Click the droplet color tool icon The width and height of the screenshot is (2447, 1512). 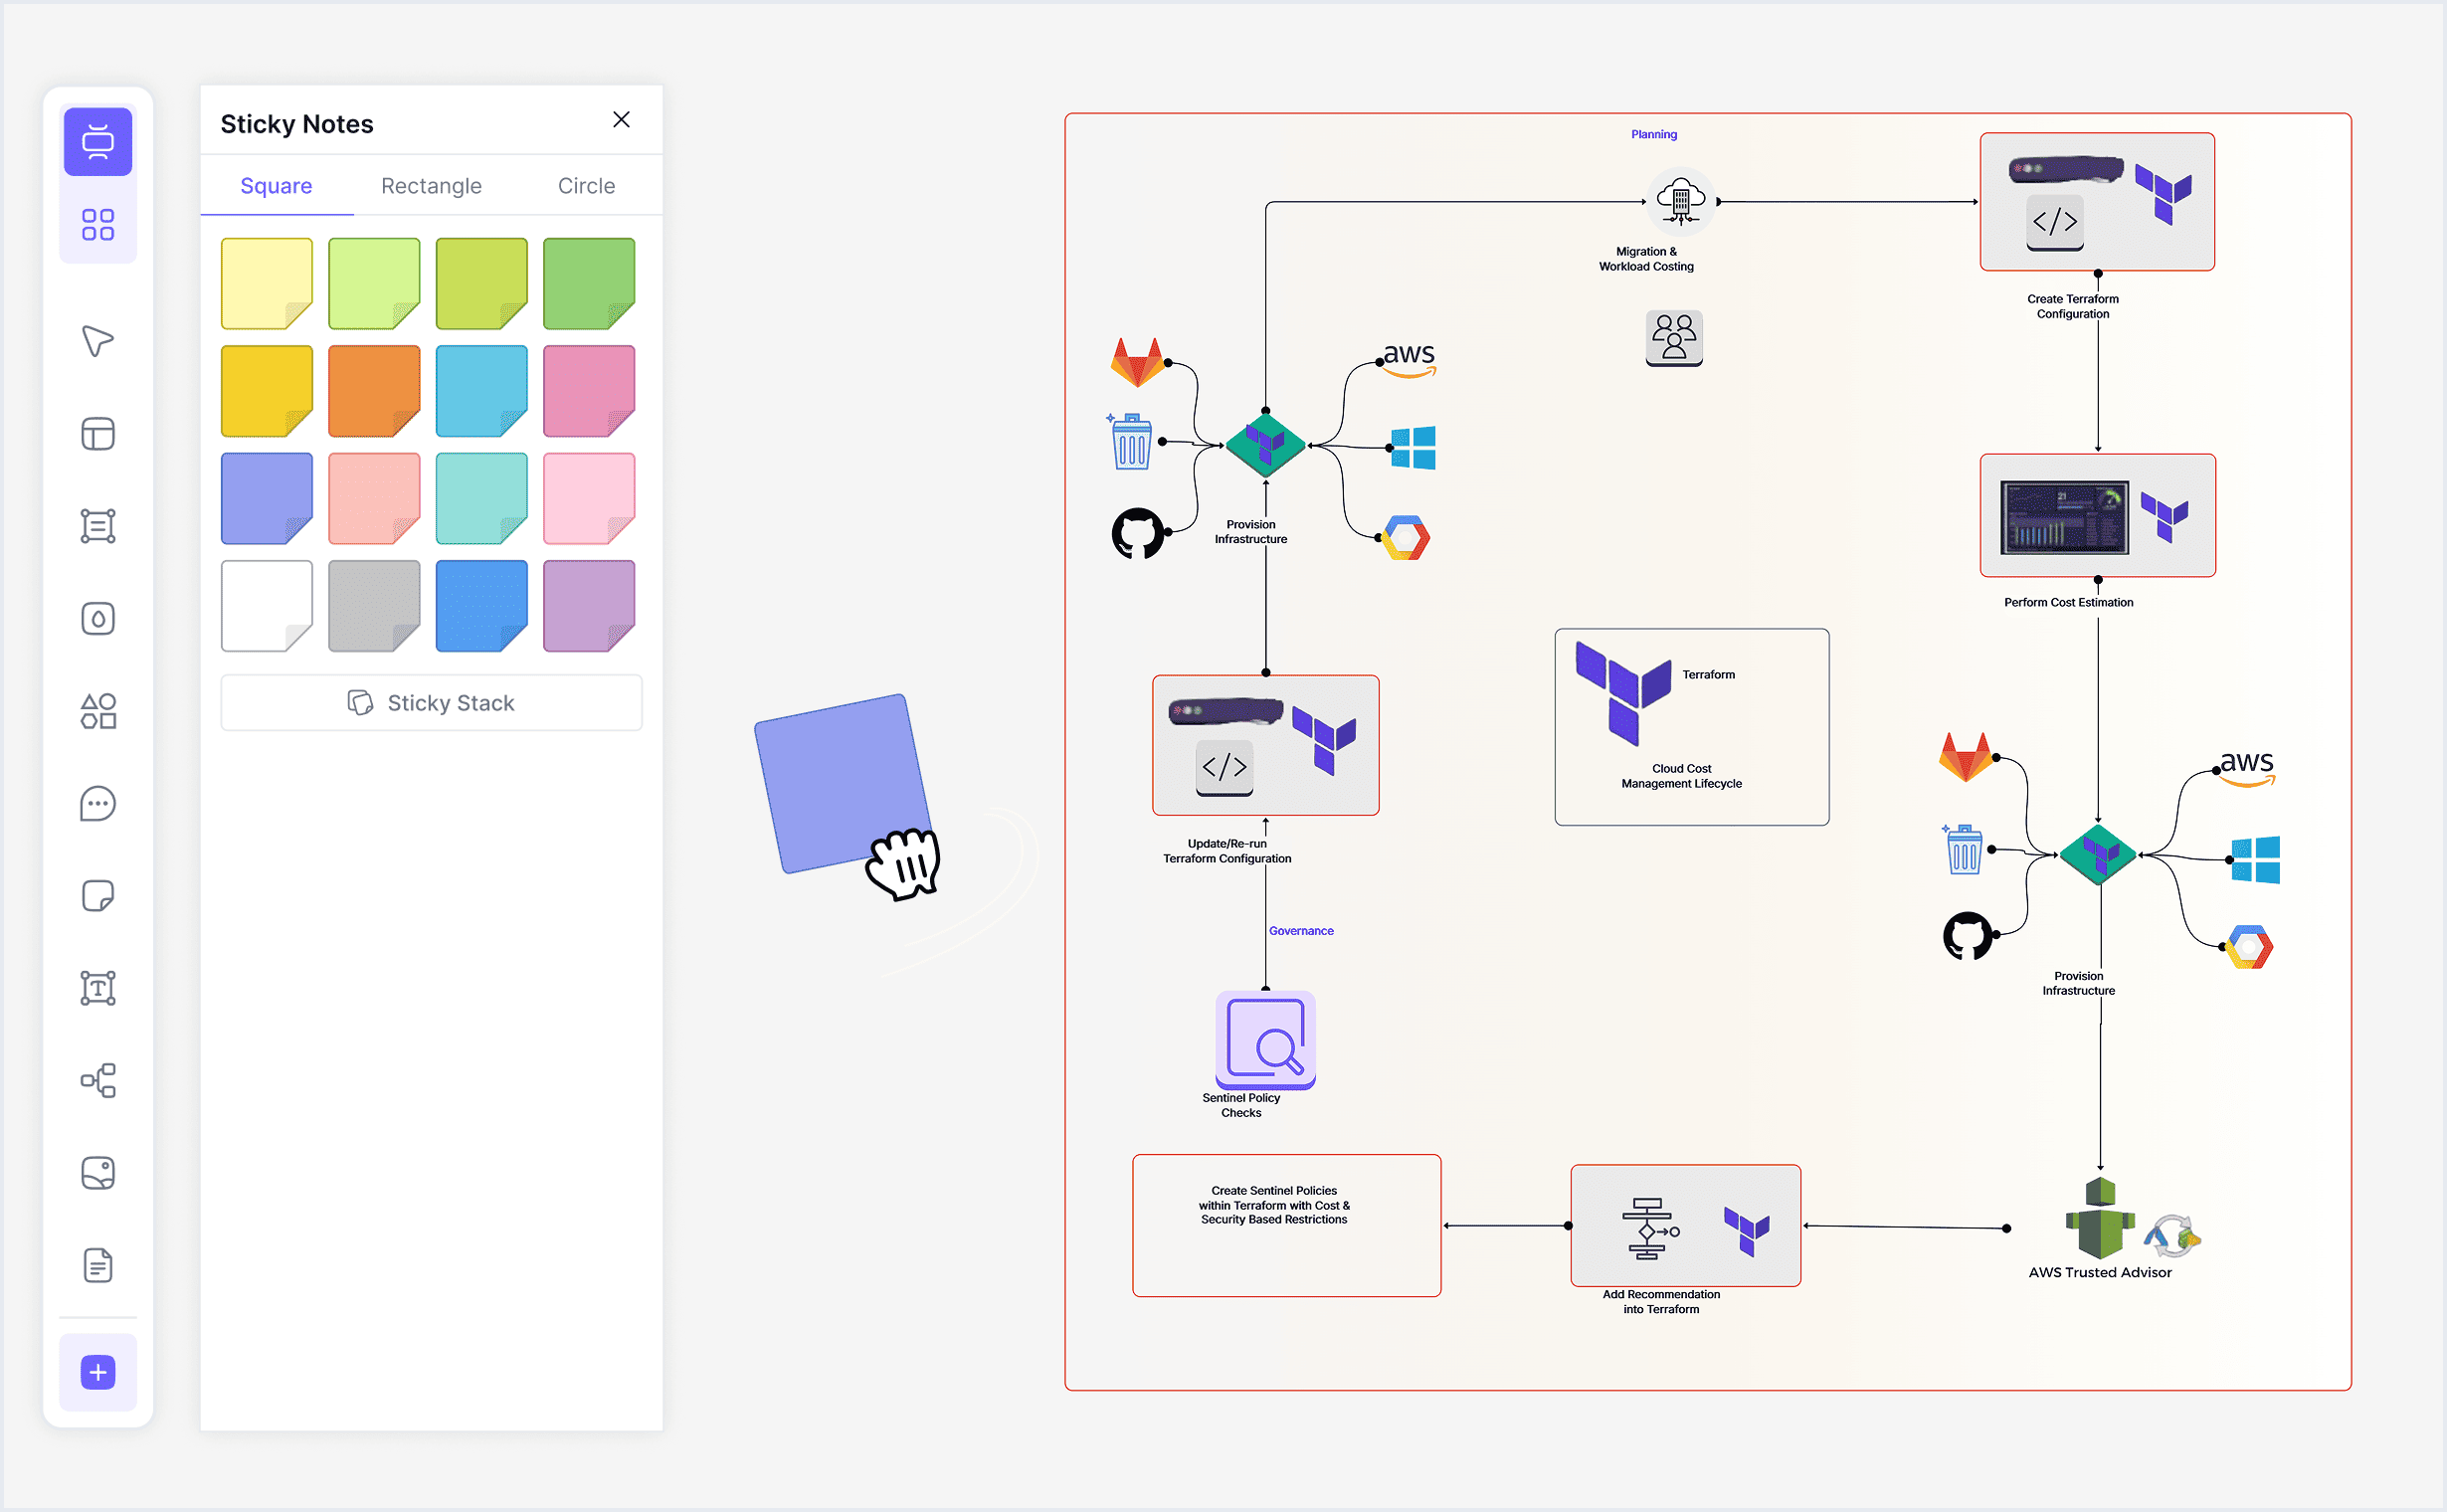(x=98, y=619)
